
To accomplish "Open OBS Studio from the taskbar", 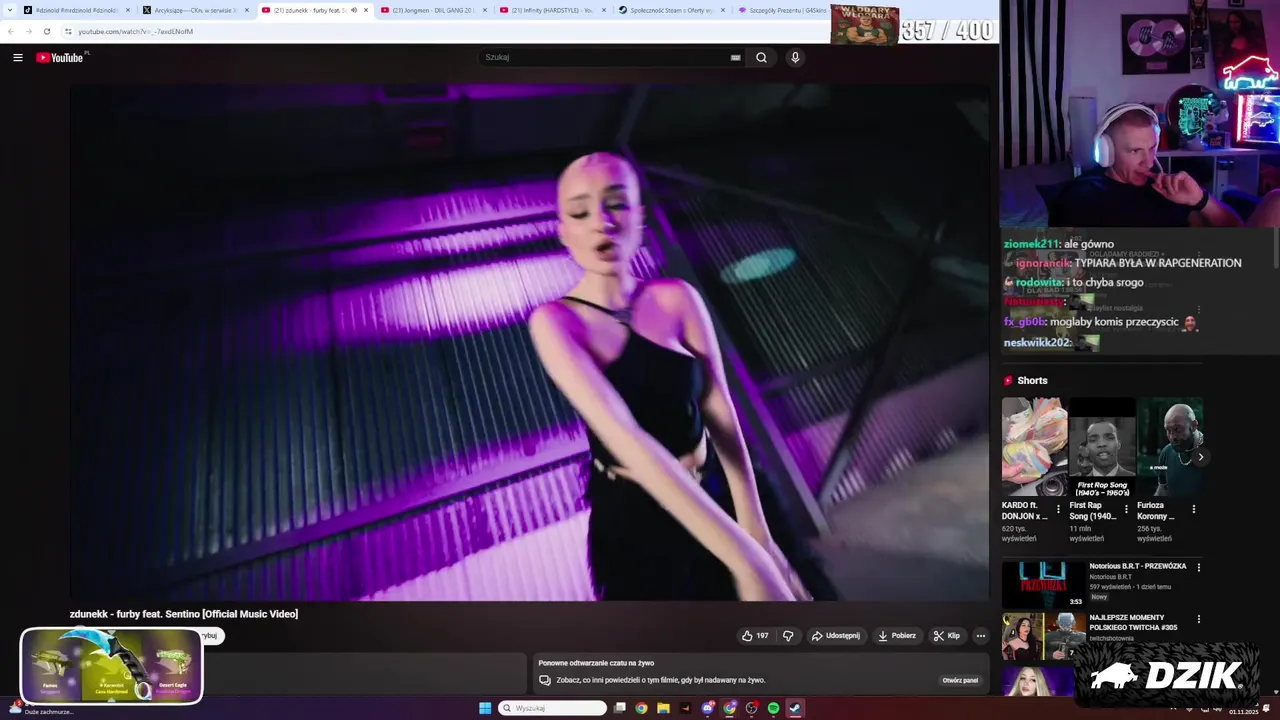I will (x=751, y=708).
